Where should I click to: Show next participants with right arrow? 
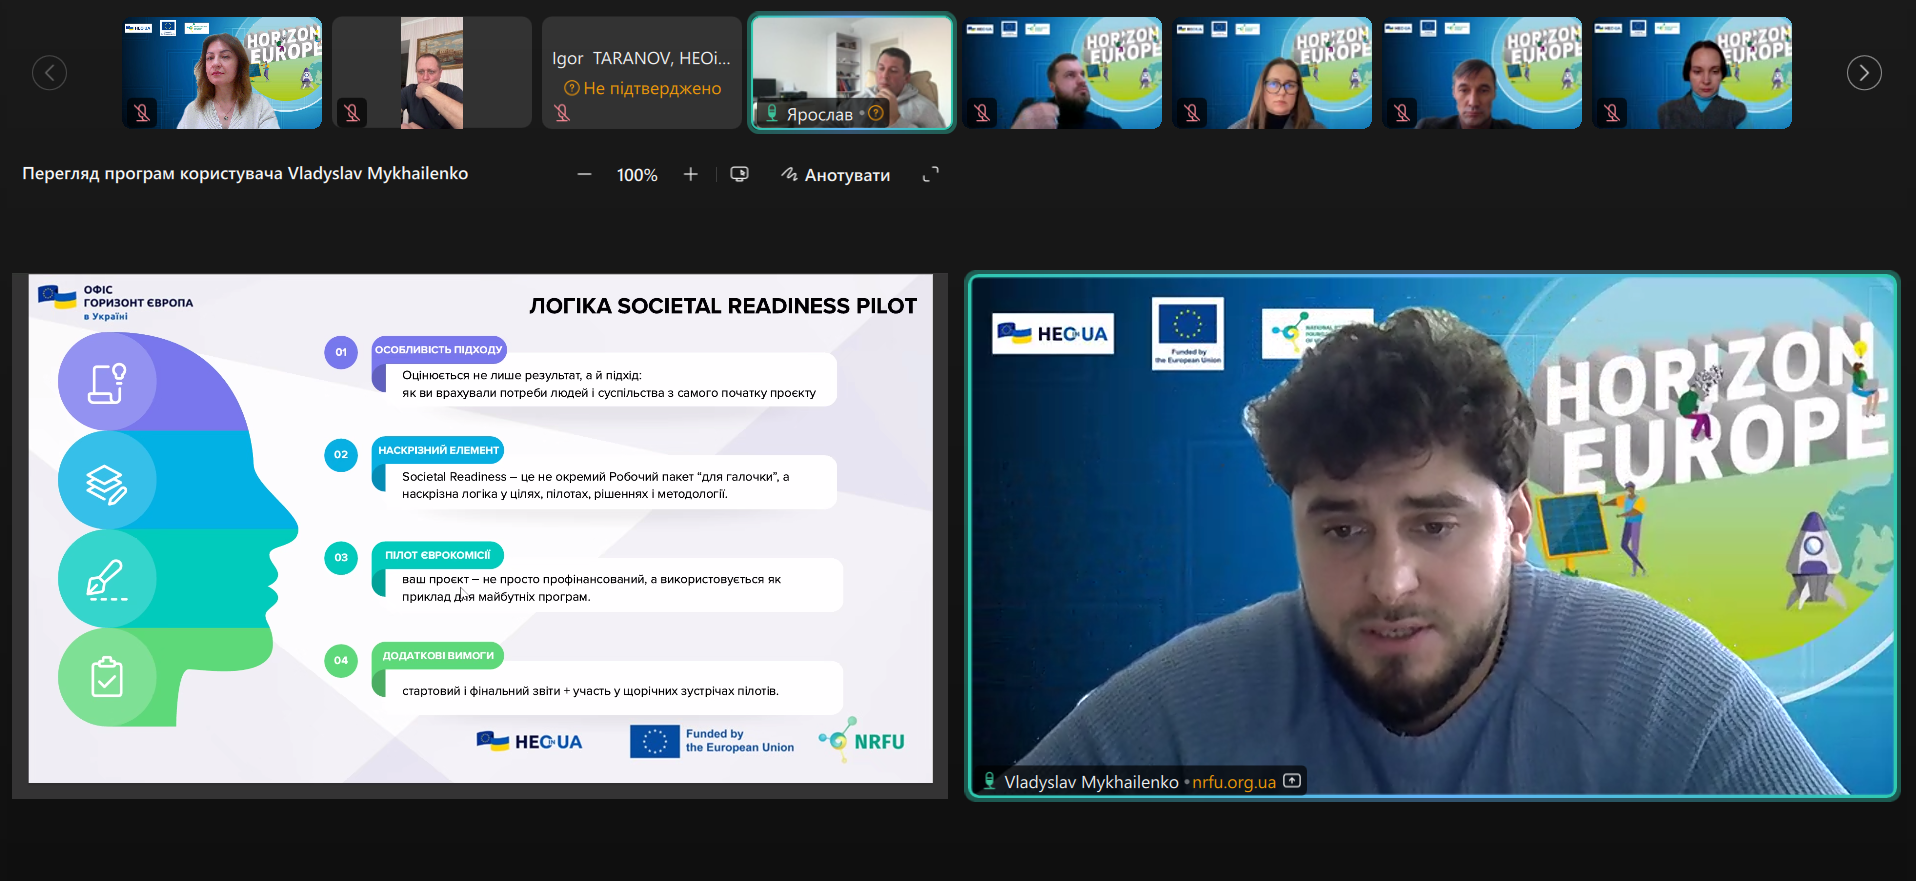1863,73
